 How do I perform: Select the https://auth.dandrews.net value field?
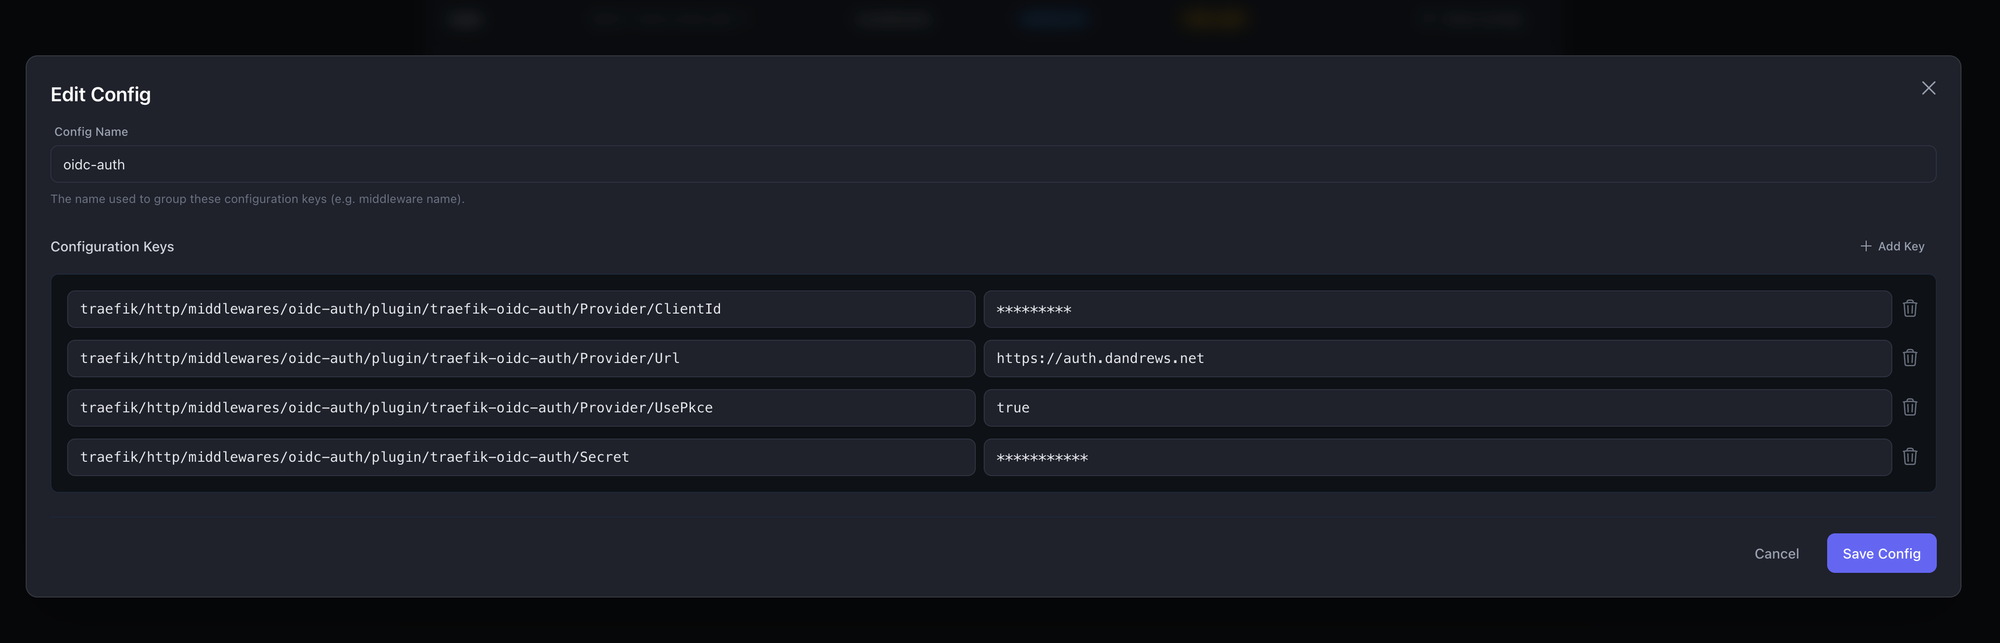[x=1436, y=358]
